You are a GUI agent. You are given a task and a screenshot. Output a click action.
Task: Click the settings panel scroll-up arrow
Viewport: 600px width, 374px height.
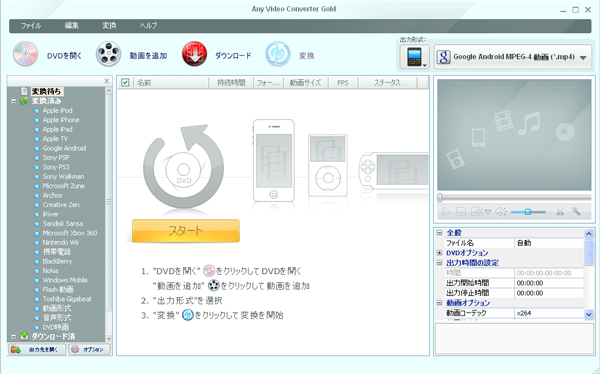point(589,233)
